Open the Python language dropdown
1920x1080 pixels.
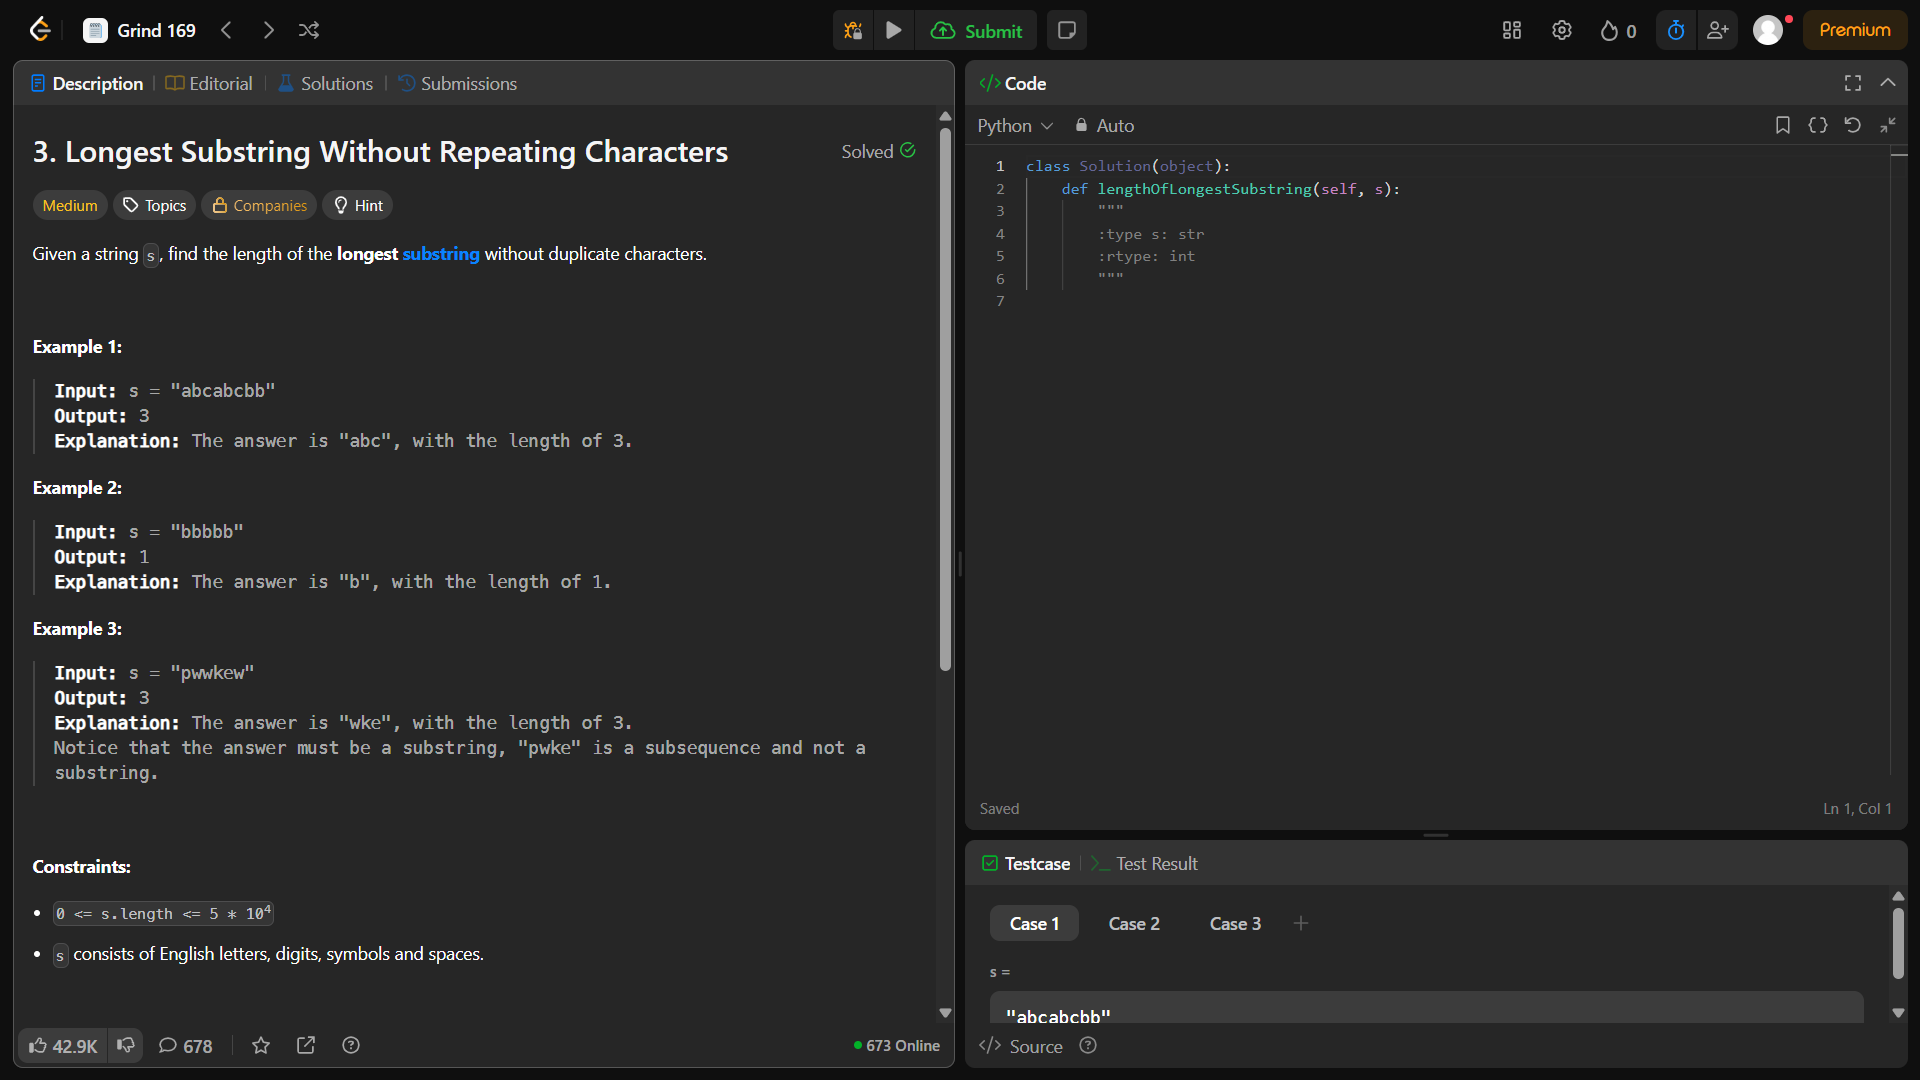pos(1015,125)
